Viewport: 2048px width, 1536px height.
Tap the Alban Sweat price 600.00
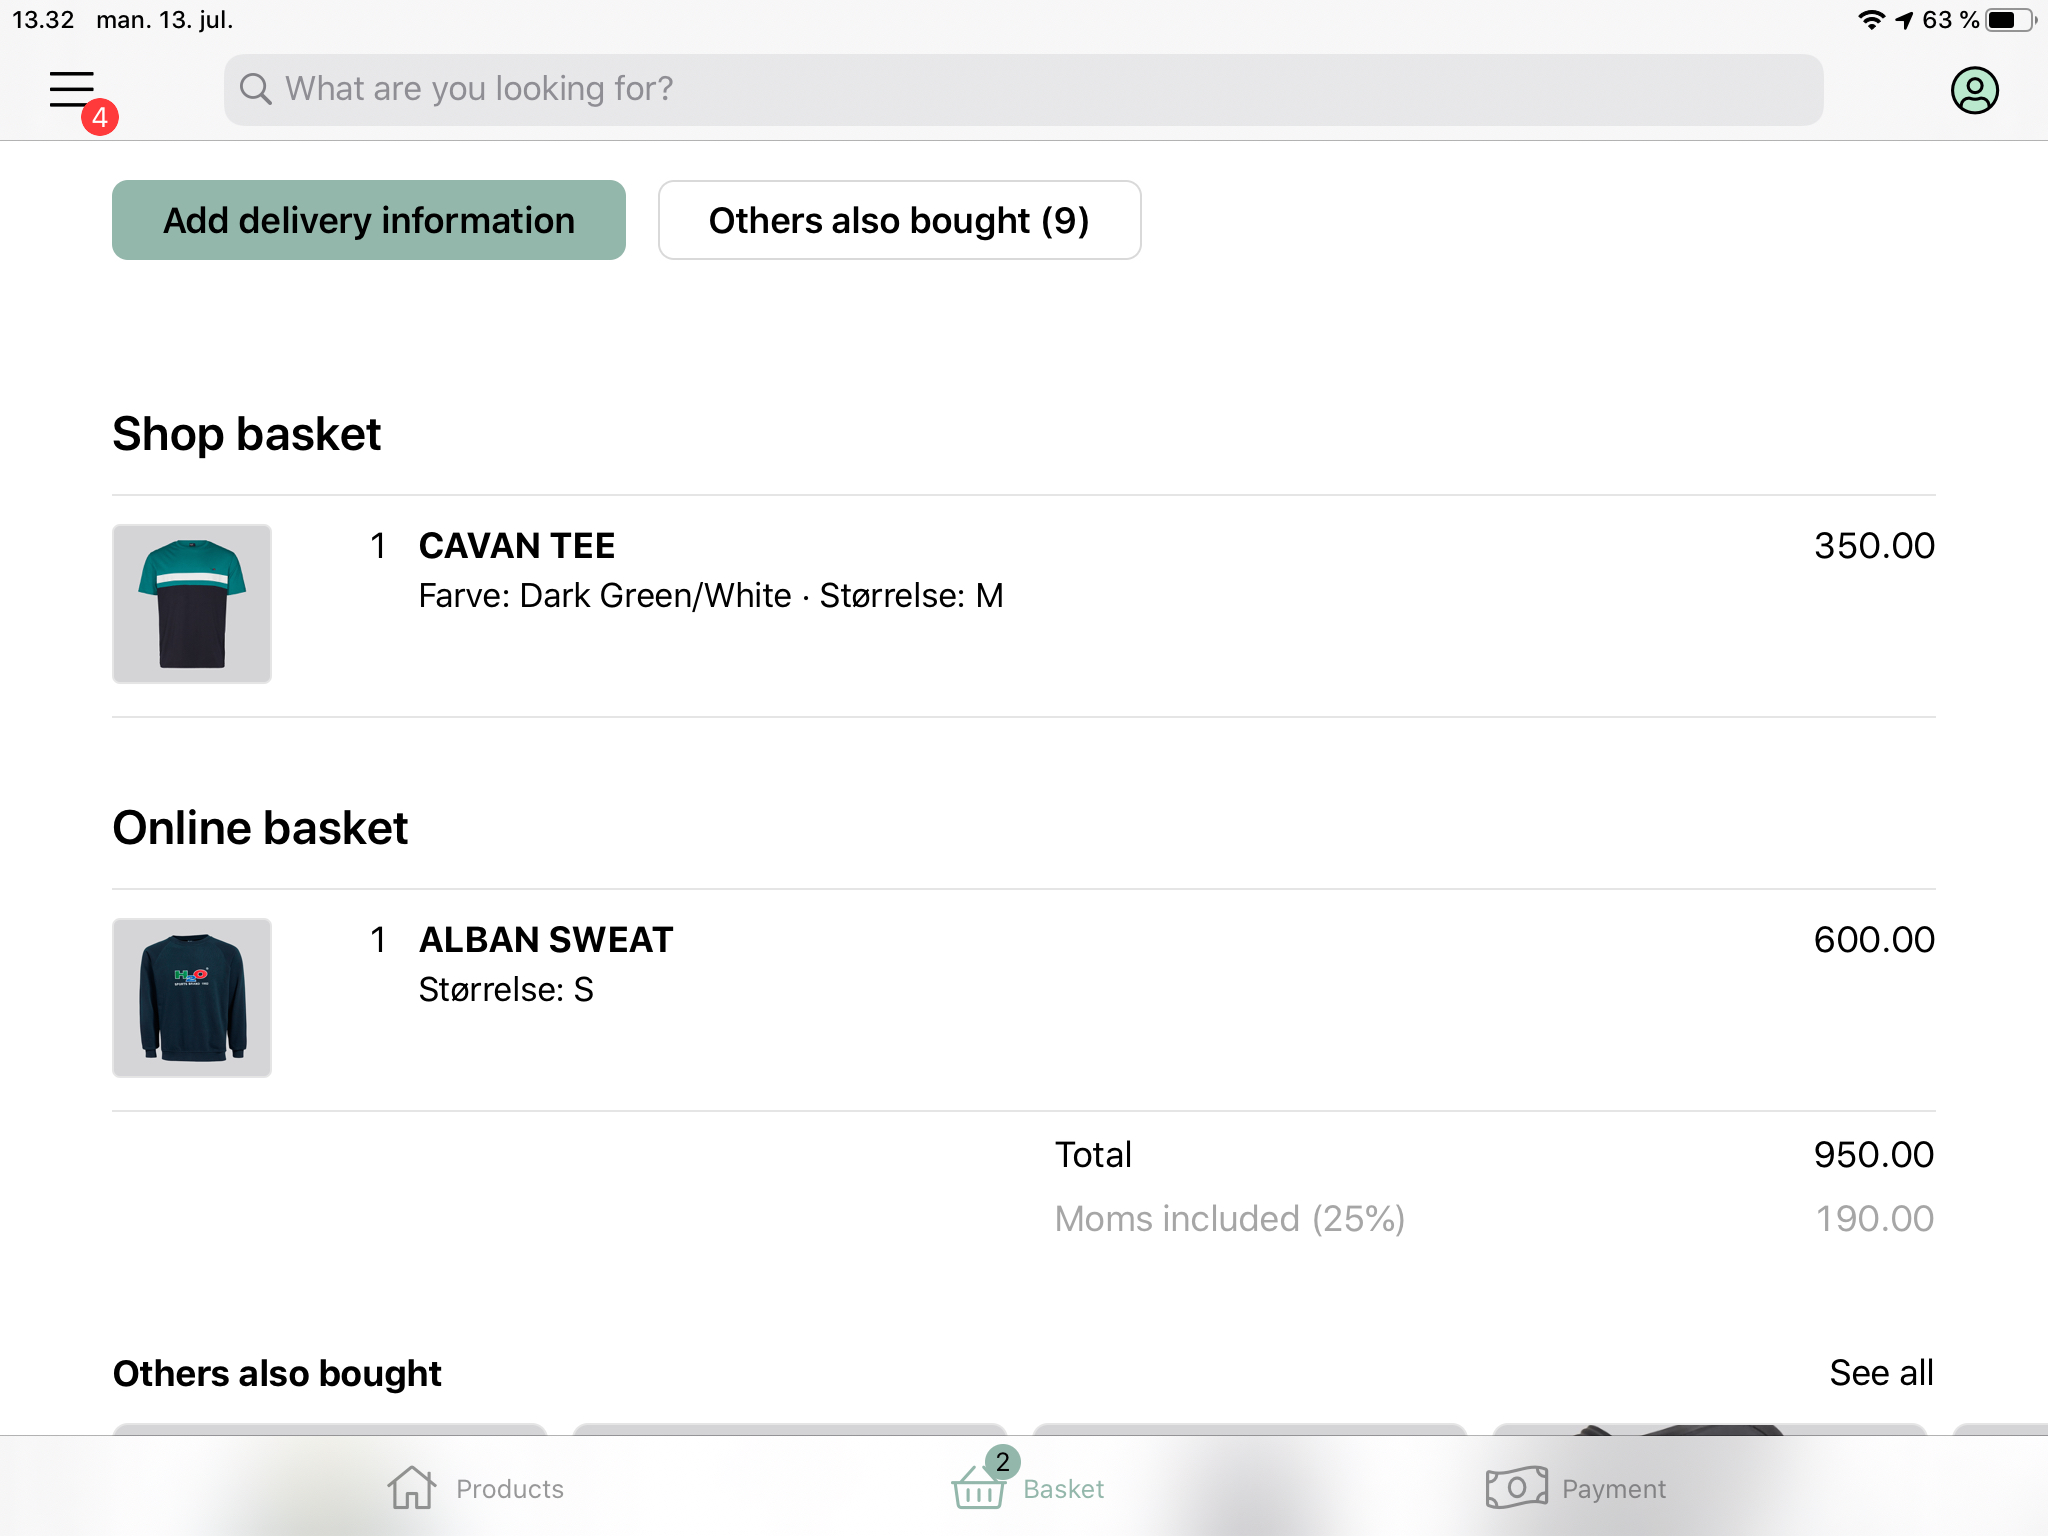(1874, 940)
